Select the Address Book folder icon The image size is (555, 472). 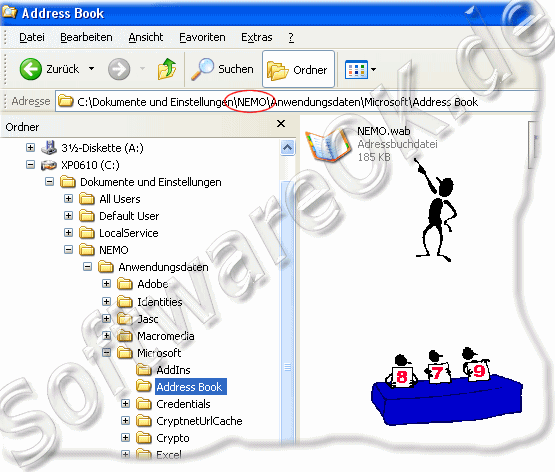click(144, 386)
